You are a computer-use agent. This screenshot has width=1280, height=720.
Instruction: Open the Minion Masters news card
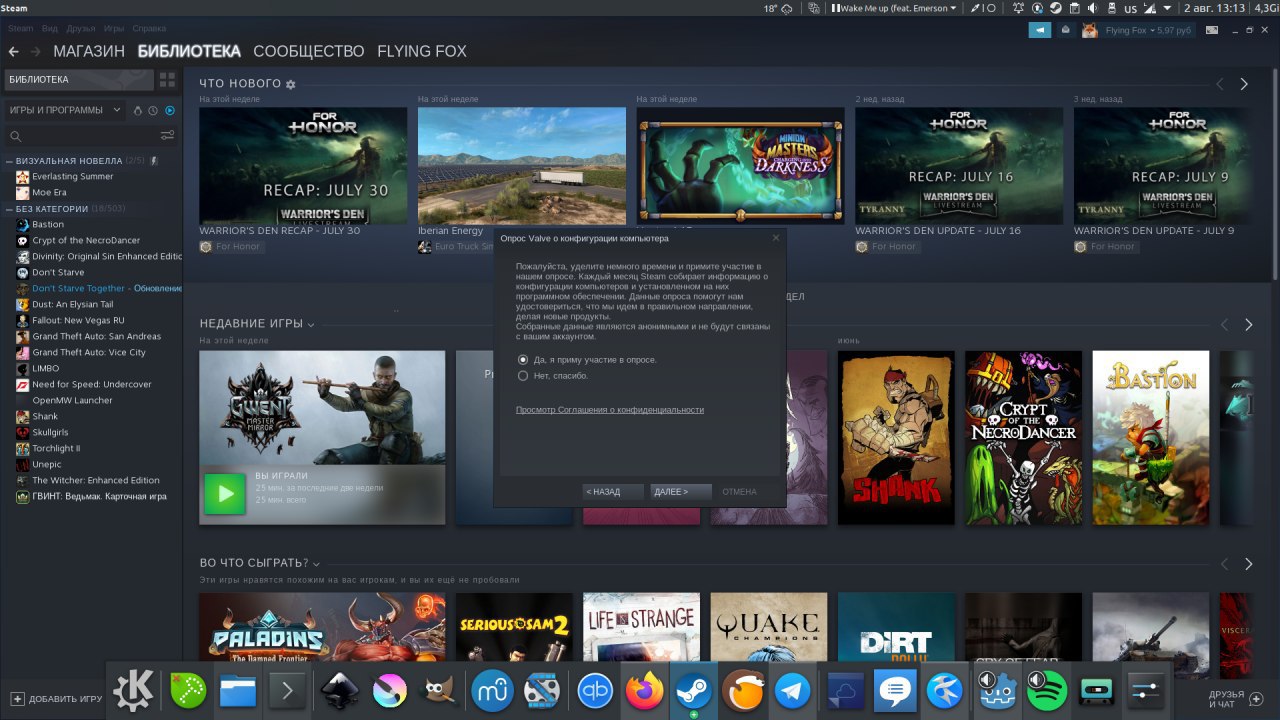[740, 167]
